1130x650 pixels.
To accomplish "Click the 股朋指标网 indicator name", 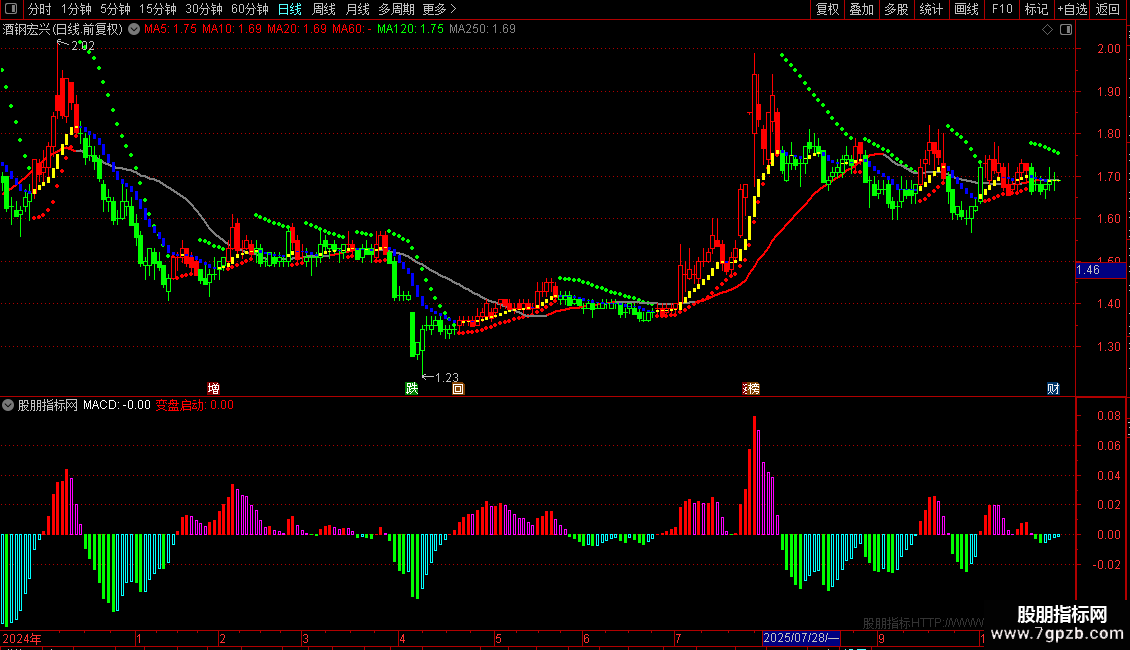I will 48,405.
